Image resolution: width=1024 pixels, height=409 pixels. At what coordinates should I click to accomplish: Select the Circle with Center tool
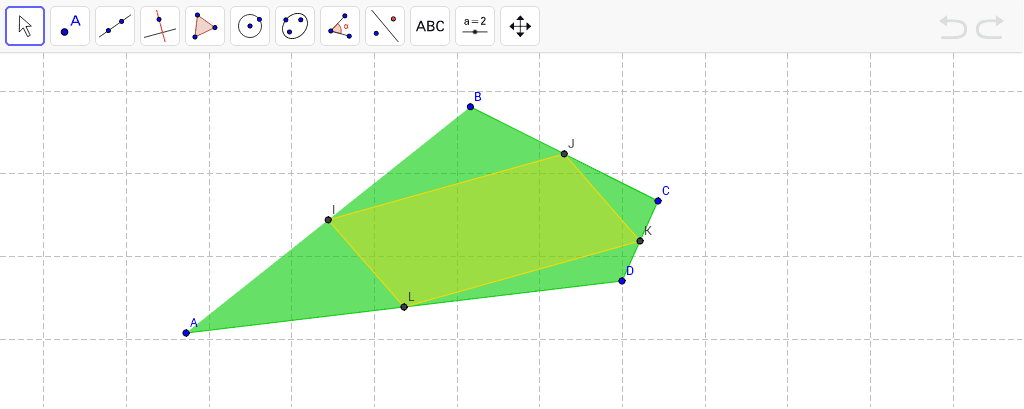(x=250, y=26)
